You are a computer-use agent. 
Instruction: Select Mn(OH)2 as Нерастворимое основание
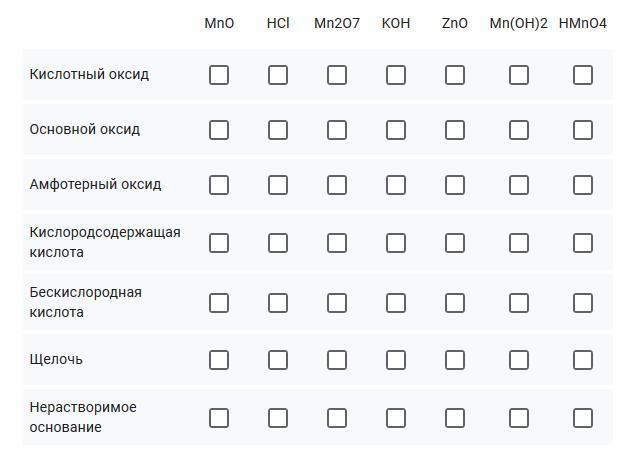point(519,418)
